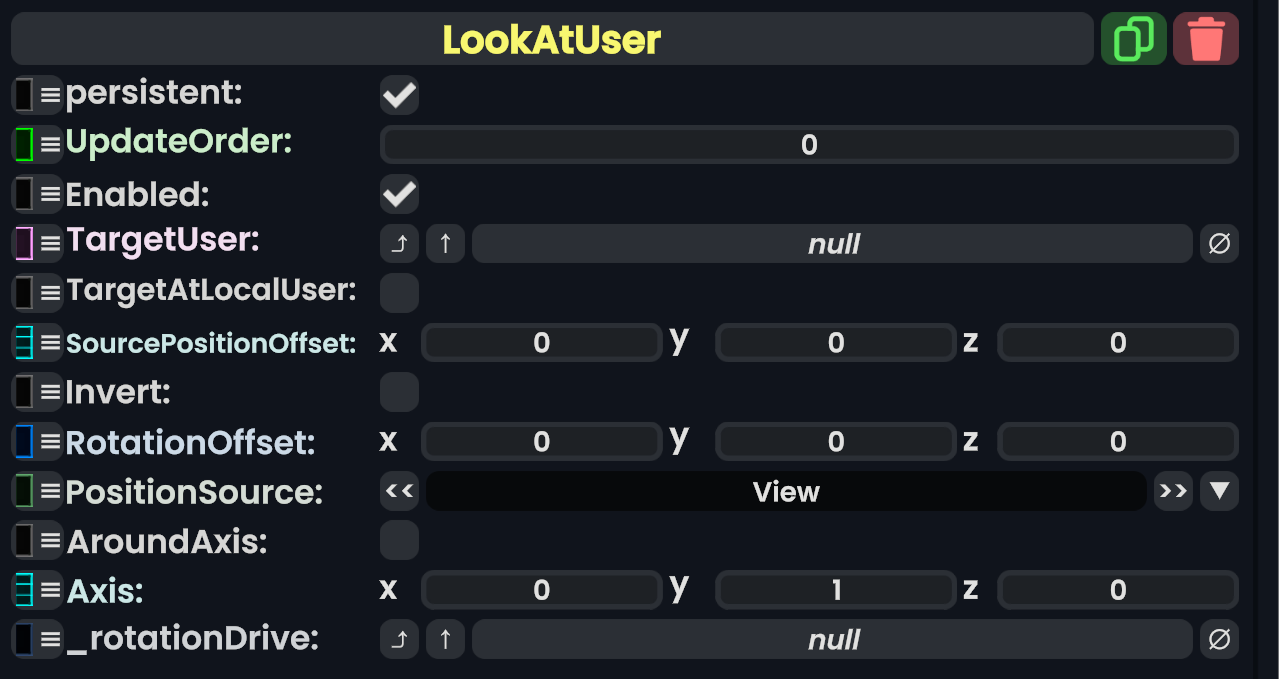Click the UpdateOrder value field
This screenshot has width=1279, height=679.
tap(808, 145)
